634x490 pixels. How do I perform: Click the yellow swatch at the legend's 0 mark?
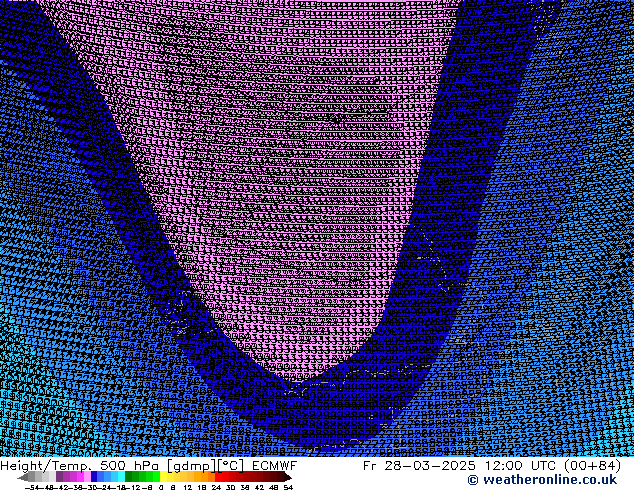[x=163, y=476]
